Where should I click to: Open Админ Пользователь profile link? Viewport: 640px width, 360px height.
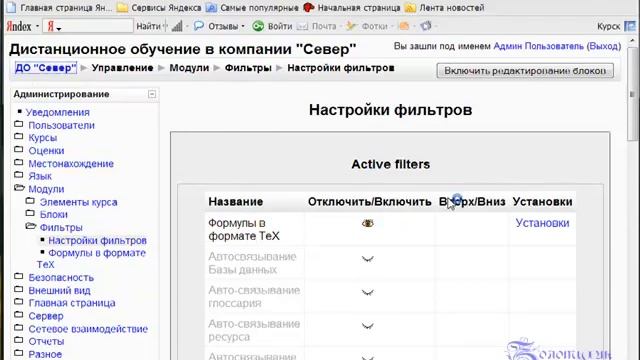tap(538, 46)
